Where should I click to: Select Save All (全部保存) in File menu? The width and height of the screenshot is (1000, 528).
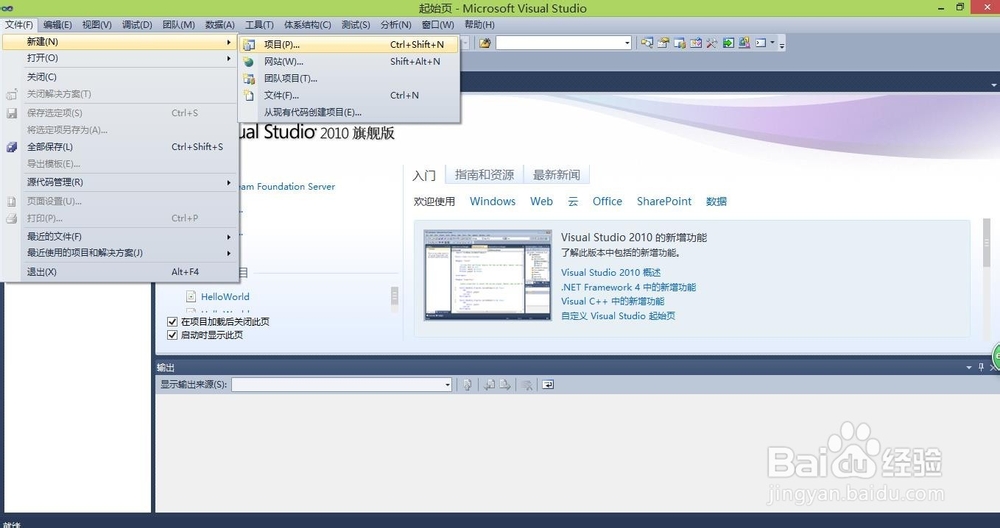(x=120, y=147)
